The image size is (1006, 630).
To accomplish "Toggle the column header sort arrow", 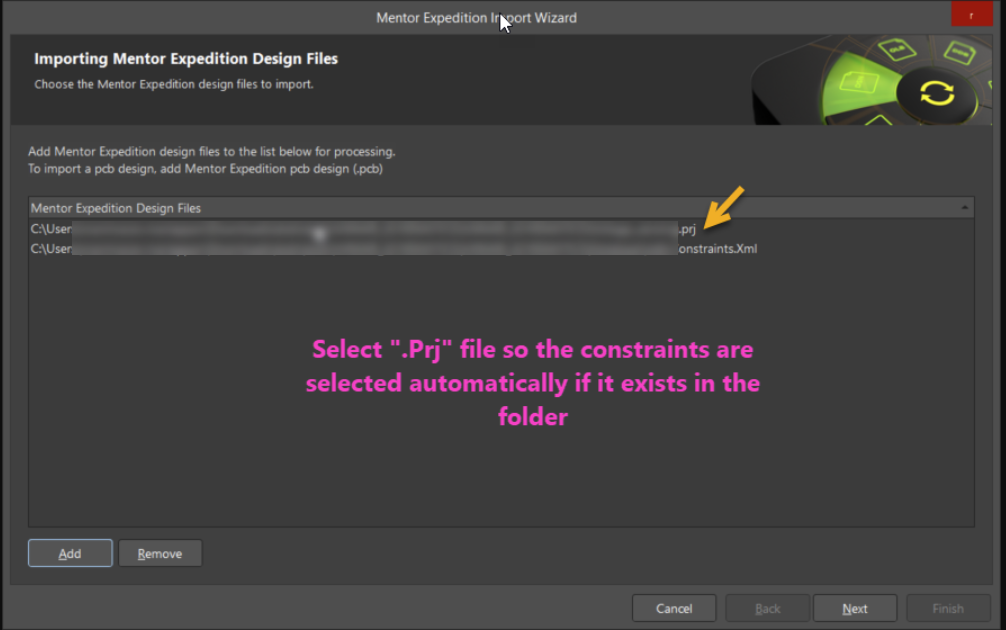I will click(964, 208).
